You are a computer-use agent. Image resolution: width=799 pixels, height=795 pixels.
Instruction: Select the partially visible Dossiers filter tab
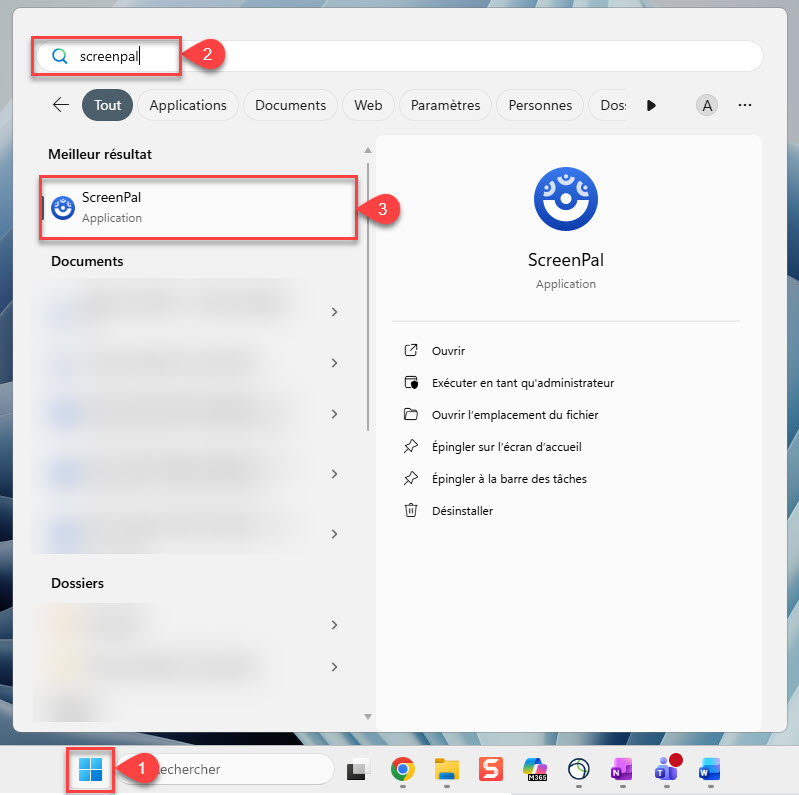(x=609, y=105)
